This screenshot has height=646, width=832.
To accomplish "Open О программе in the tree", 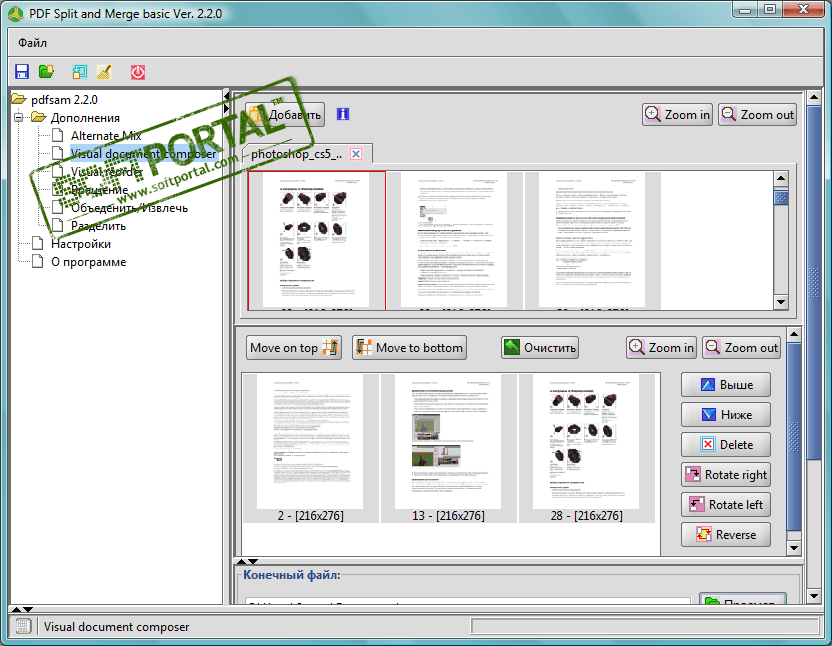I will 89,262.
